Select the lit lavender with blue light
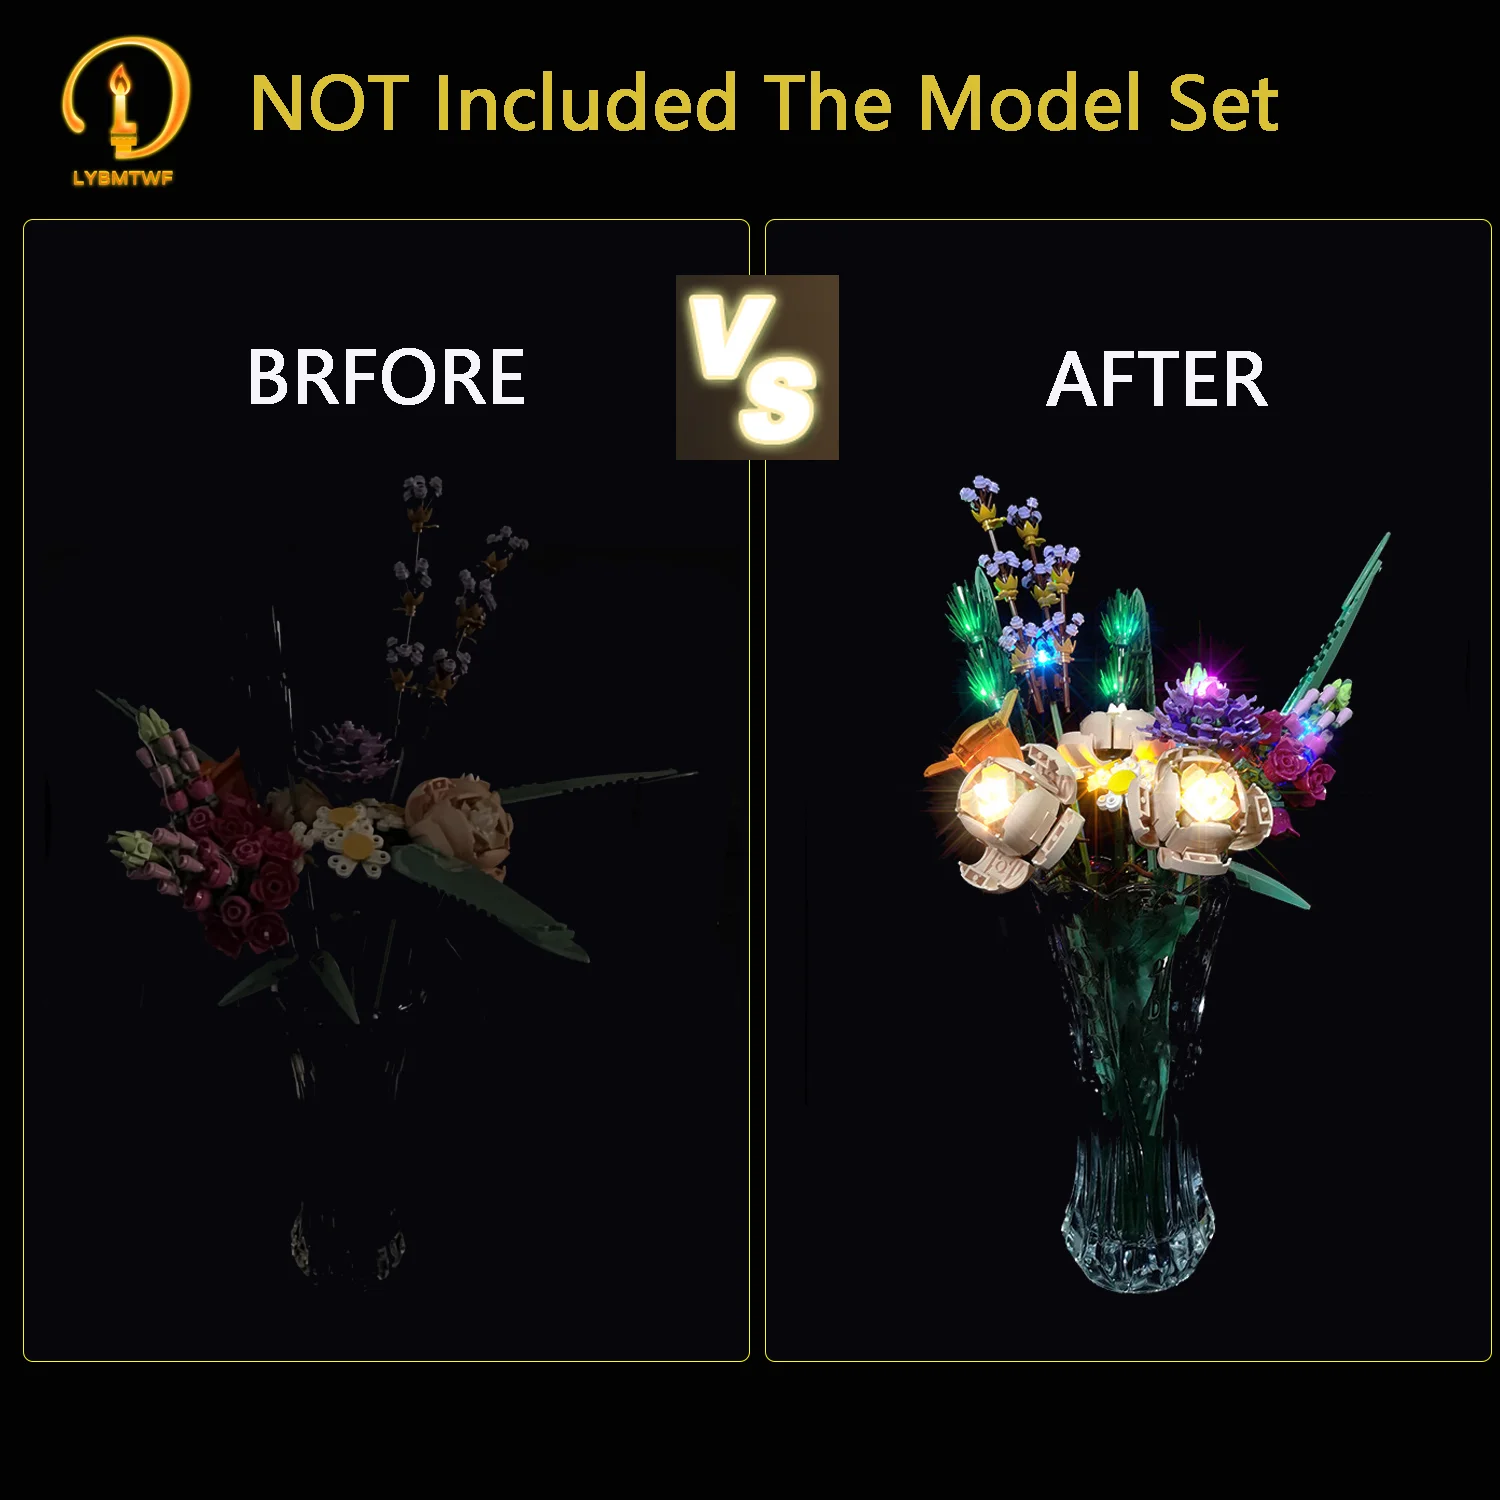1500x1500 pixels. coord(1025,590)
